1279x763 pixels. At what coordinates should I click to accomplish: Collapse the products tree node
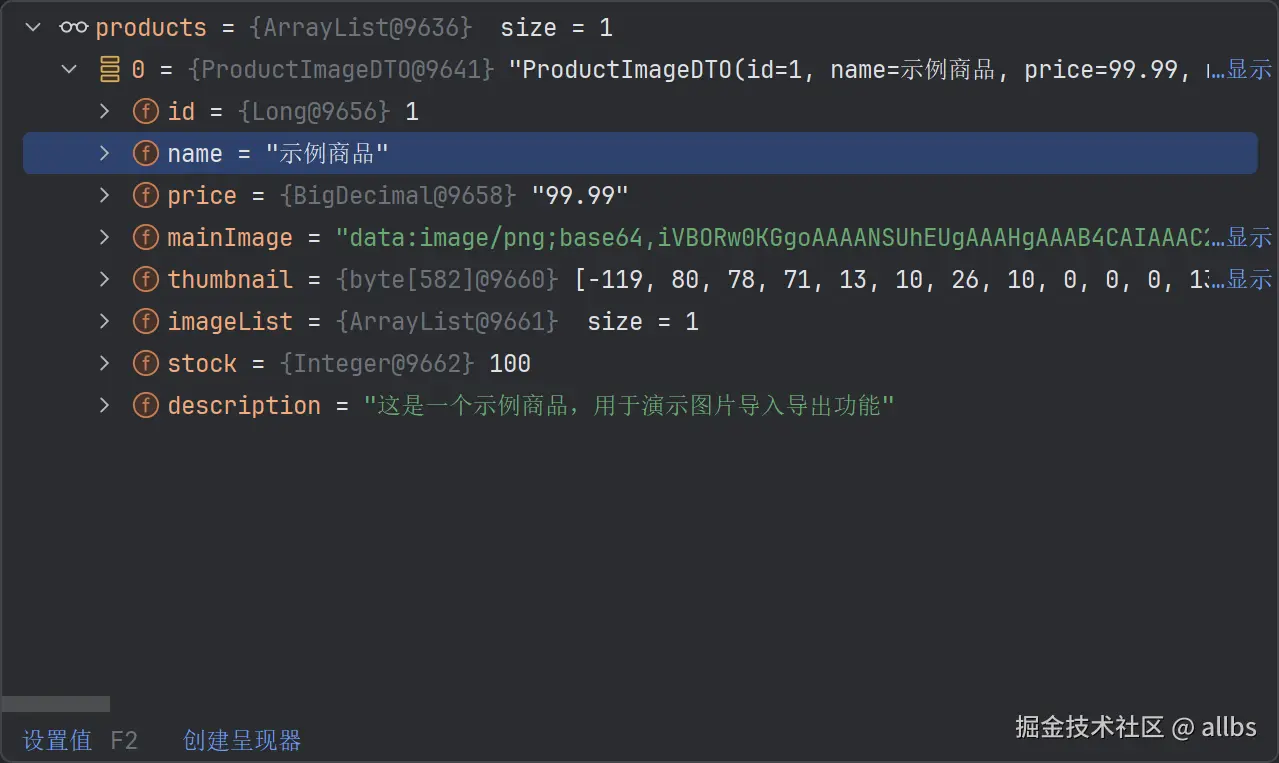[33, 27]
